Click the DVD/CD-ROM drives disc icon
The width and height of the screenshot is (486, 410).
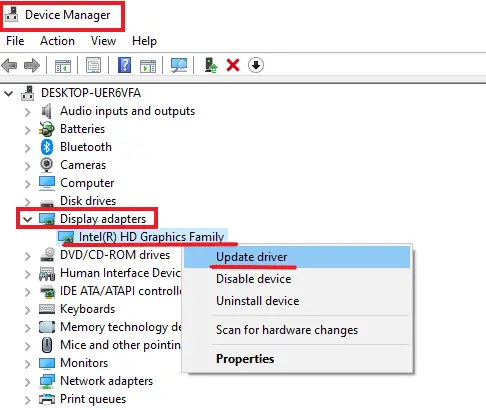[47, 255]
